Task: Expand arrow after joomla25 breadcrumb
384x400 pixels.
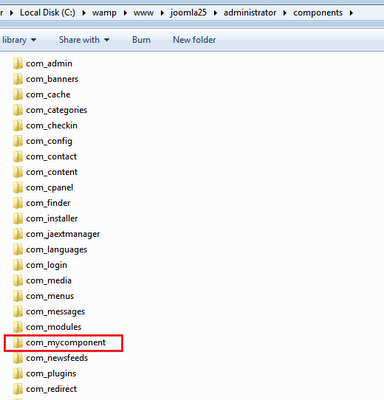Action: point(215,13)
